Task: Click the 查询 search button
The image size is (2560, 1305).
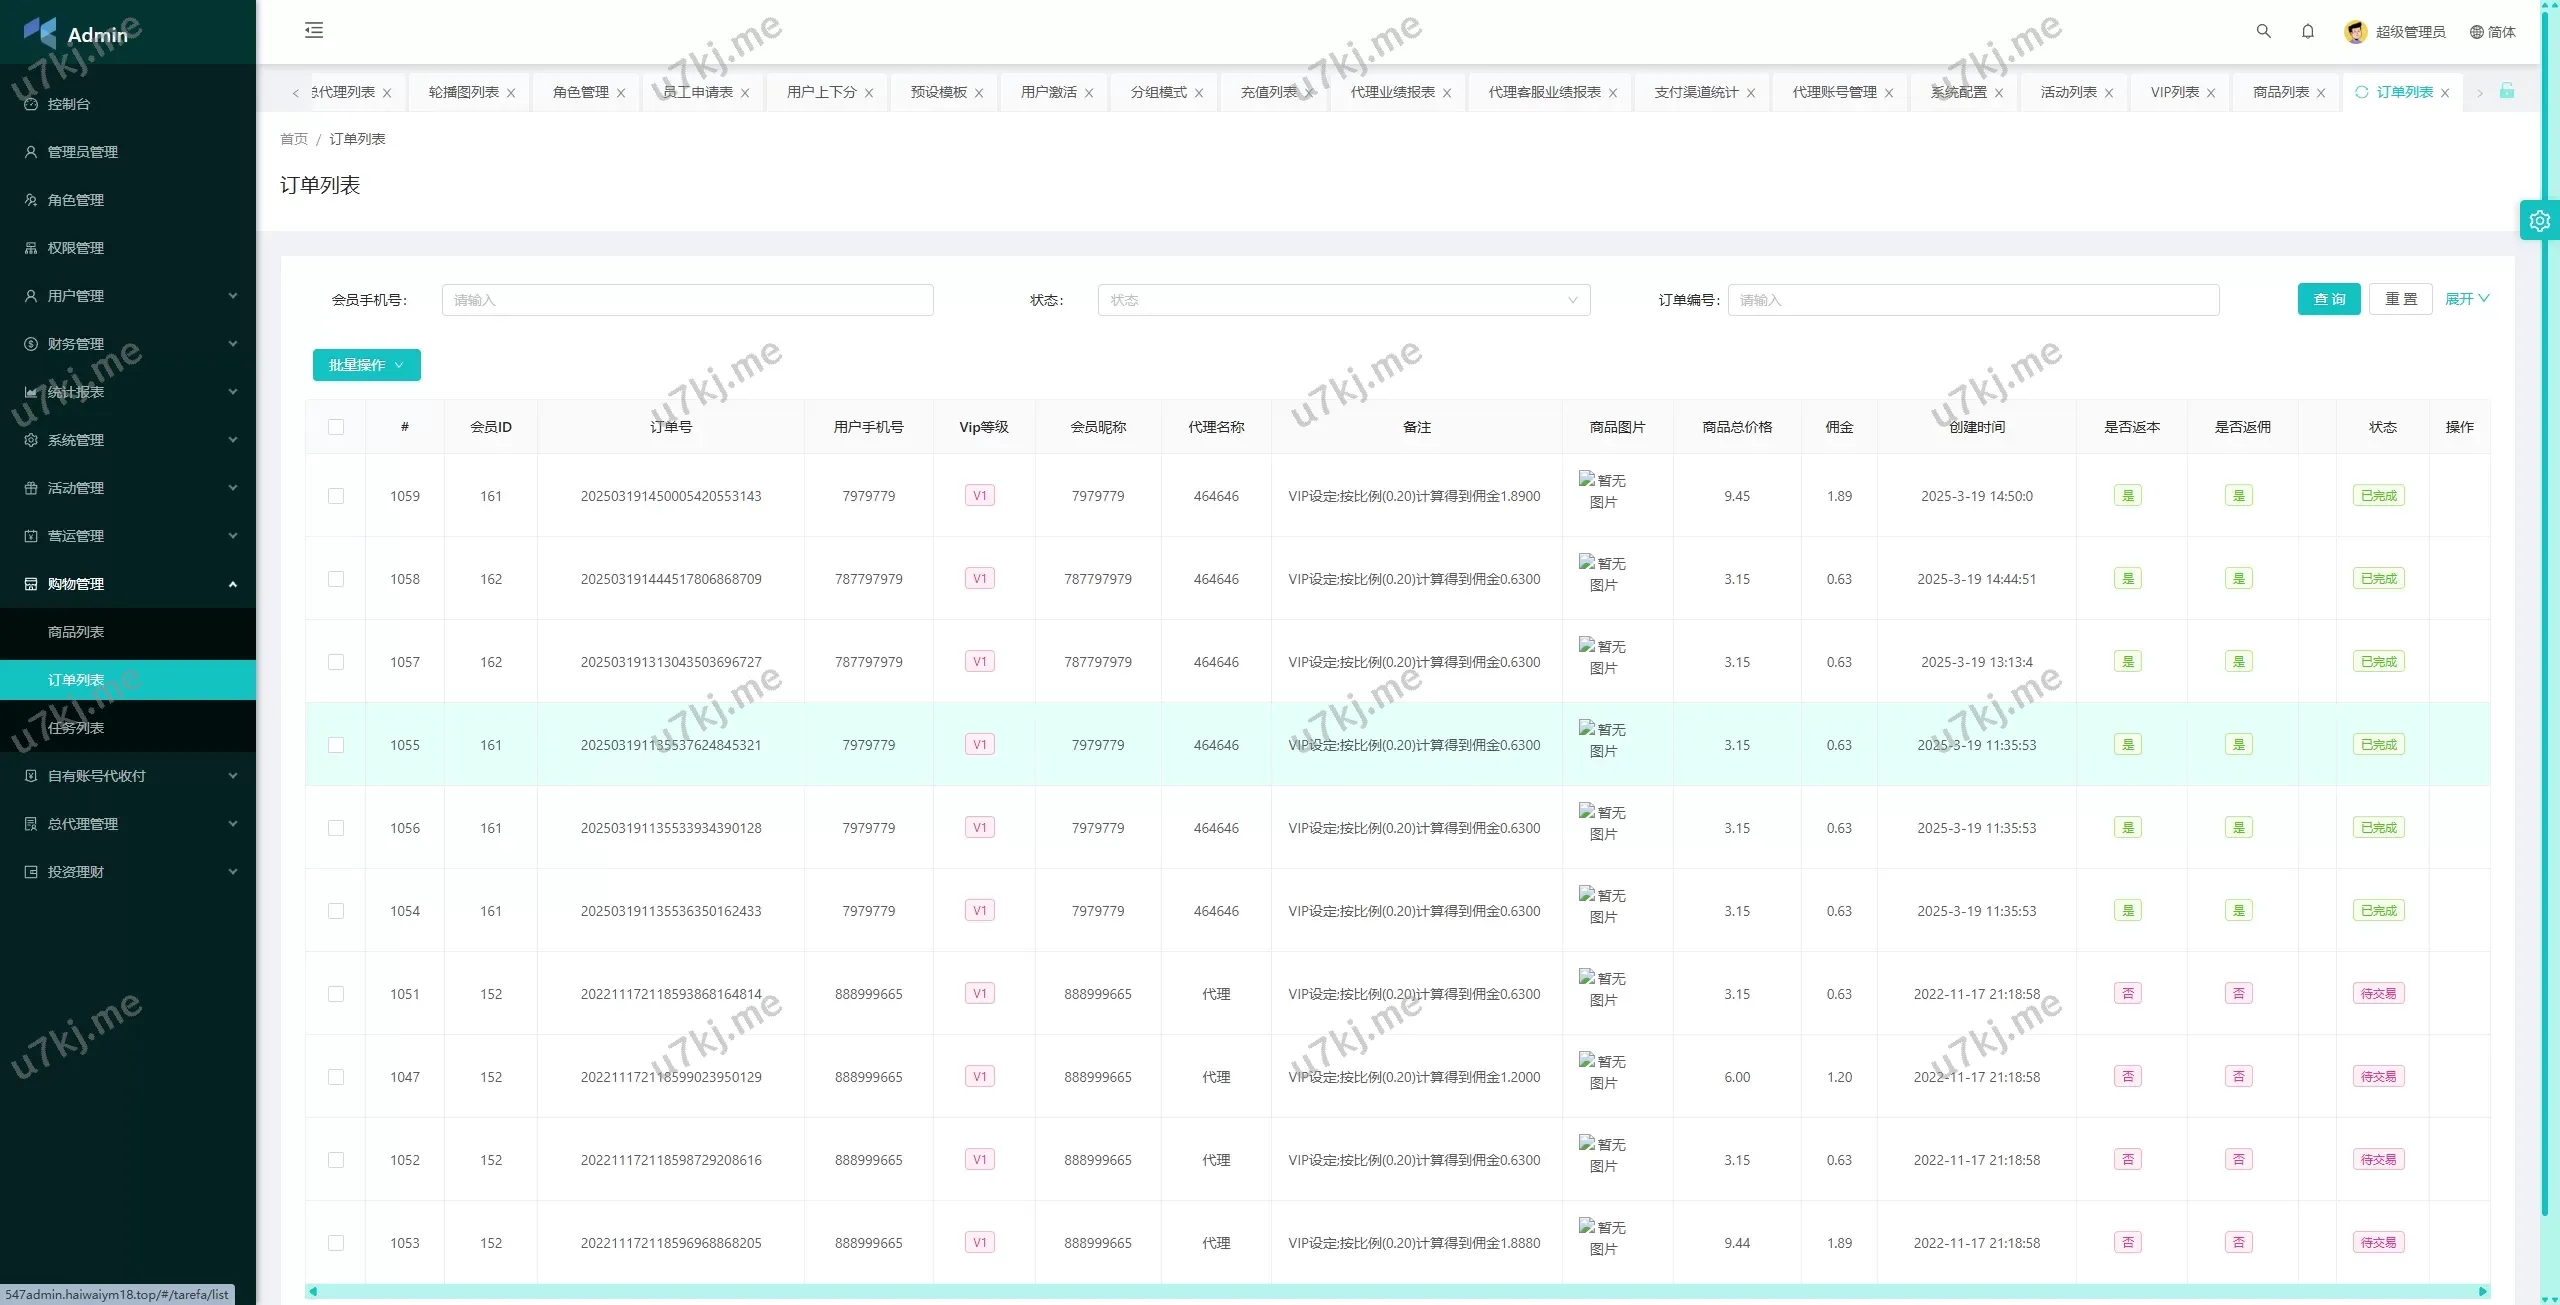Action: click(x=2328, y=299)
